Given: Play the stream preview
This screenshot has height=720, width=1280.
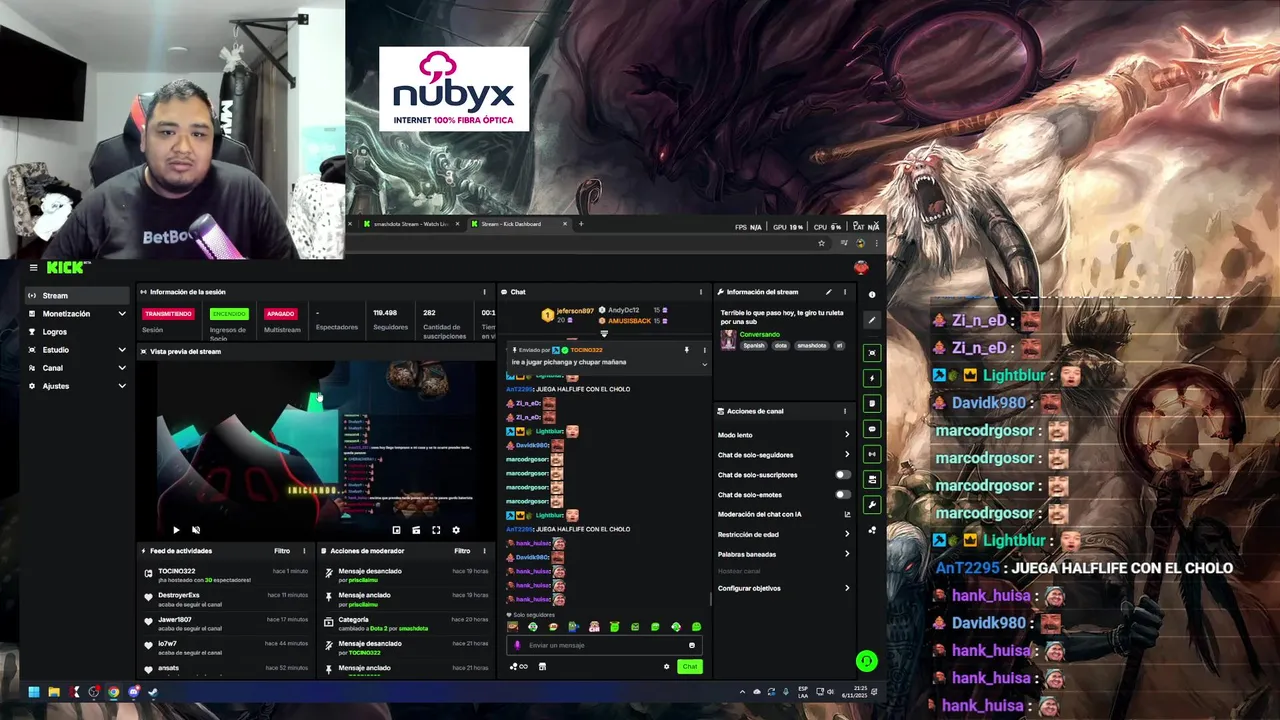Looking at the screenshot, I should [176, 530].
